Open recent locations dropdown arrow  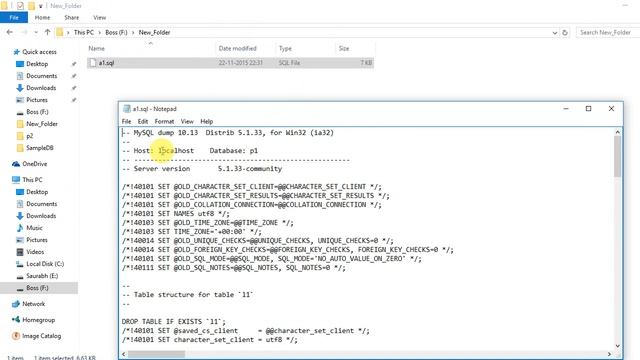pyautogui.click(x=36, y=32)
